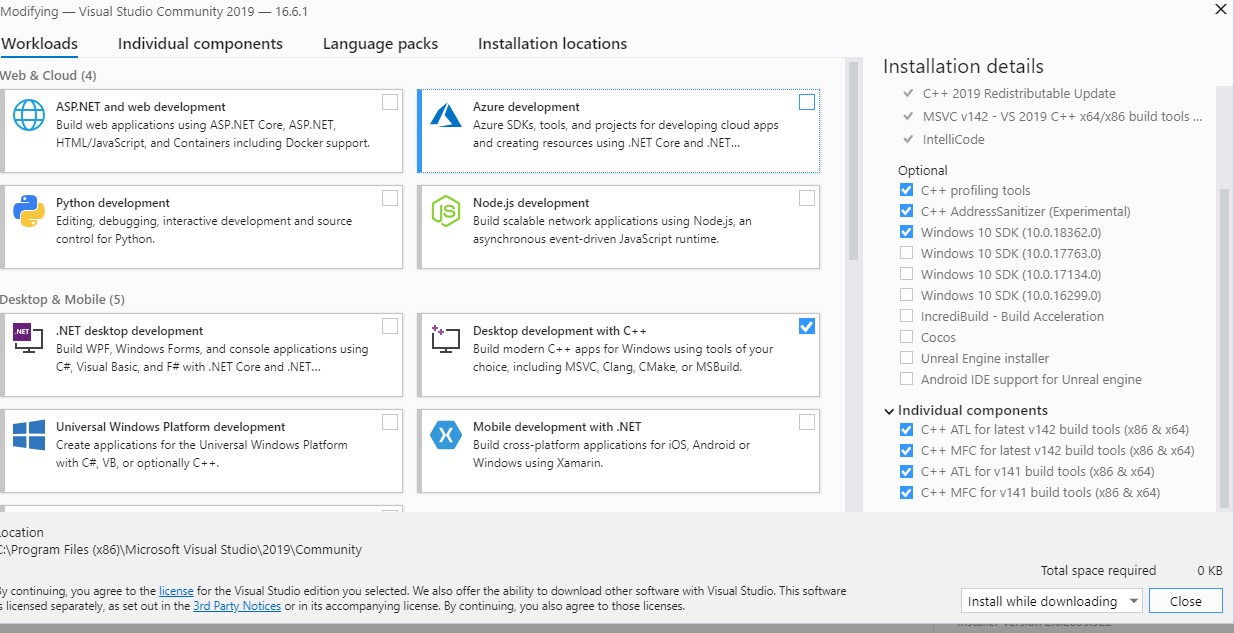Click the workloads list vertical scrollbar

point(853,160)
